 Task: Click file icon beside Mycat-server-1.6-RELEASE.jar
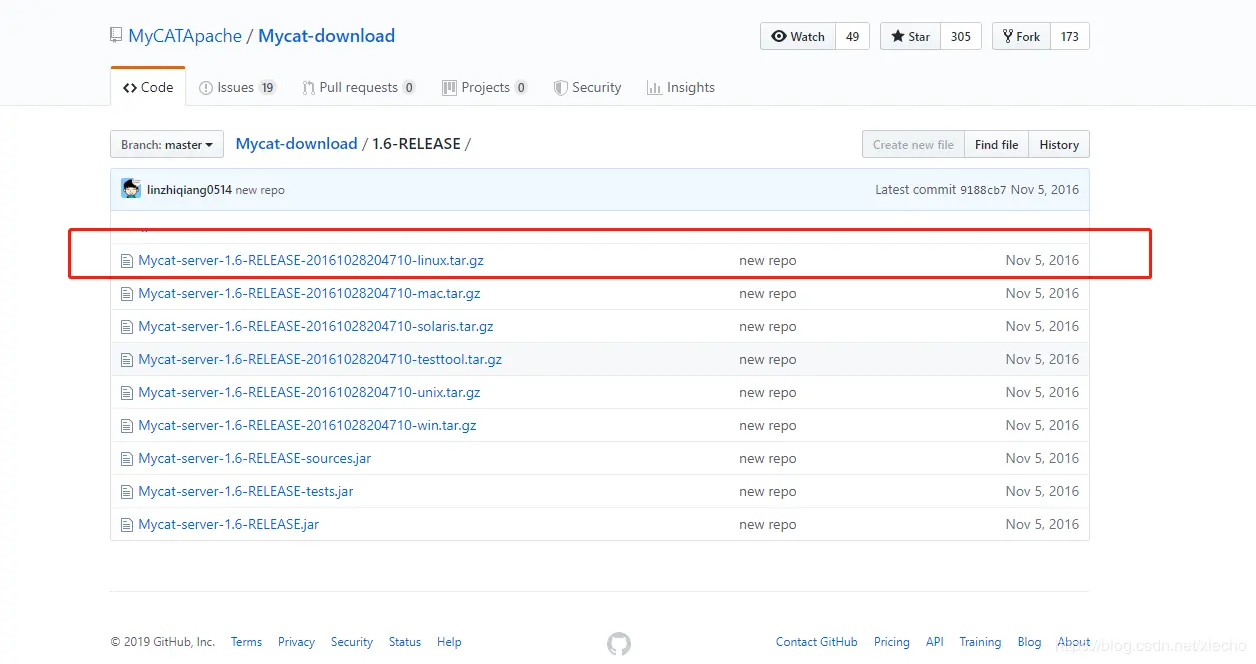126,525
